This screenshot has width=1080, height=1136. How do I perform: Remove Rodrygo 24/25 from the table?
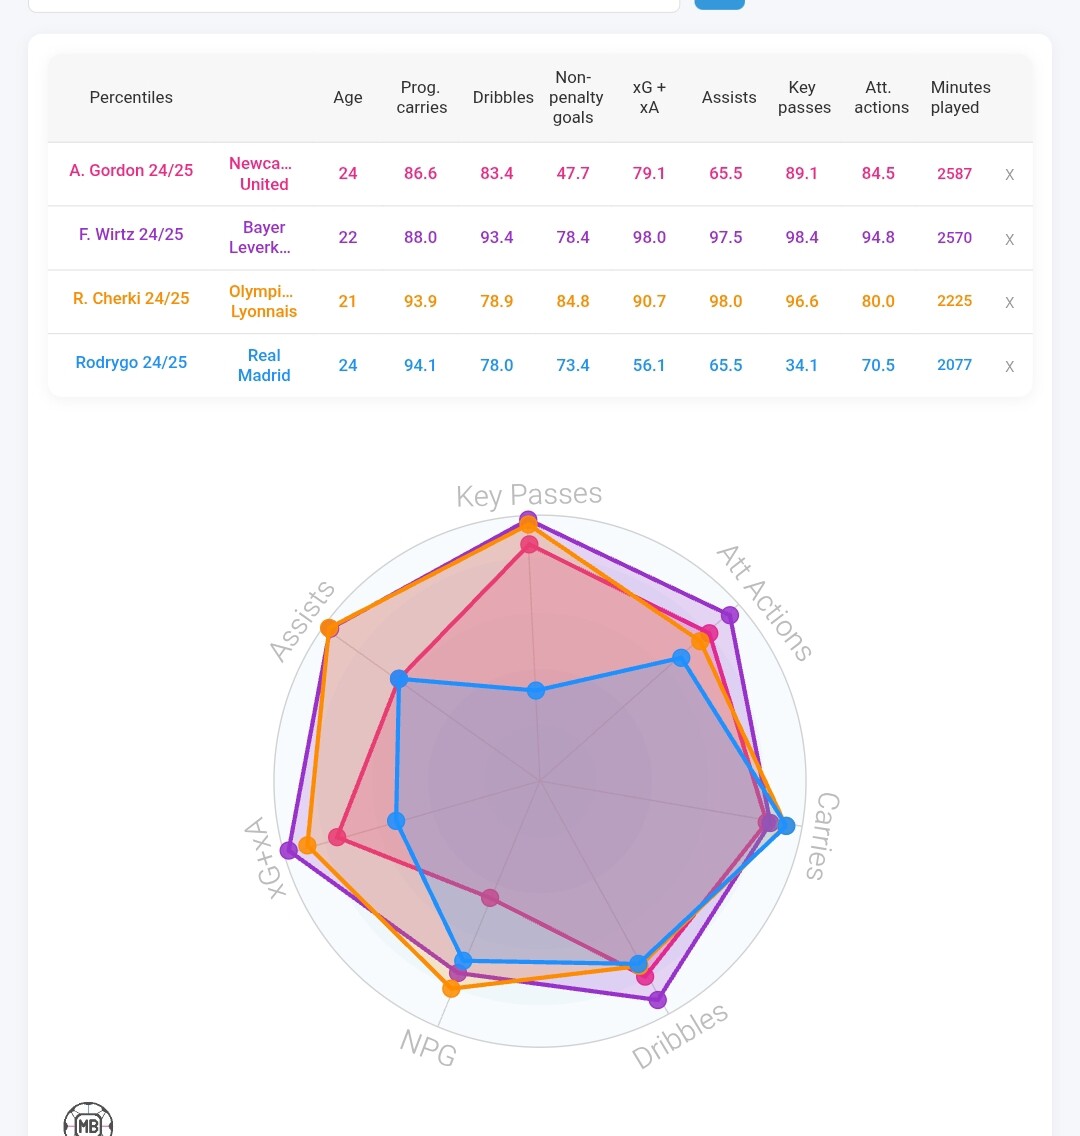coord(1009,366)
